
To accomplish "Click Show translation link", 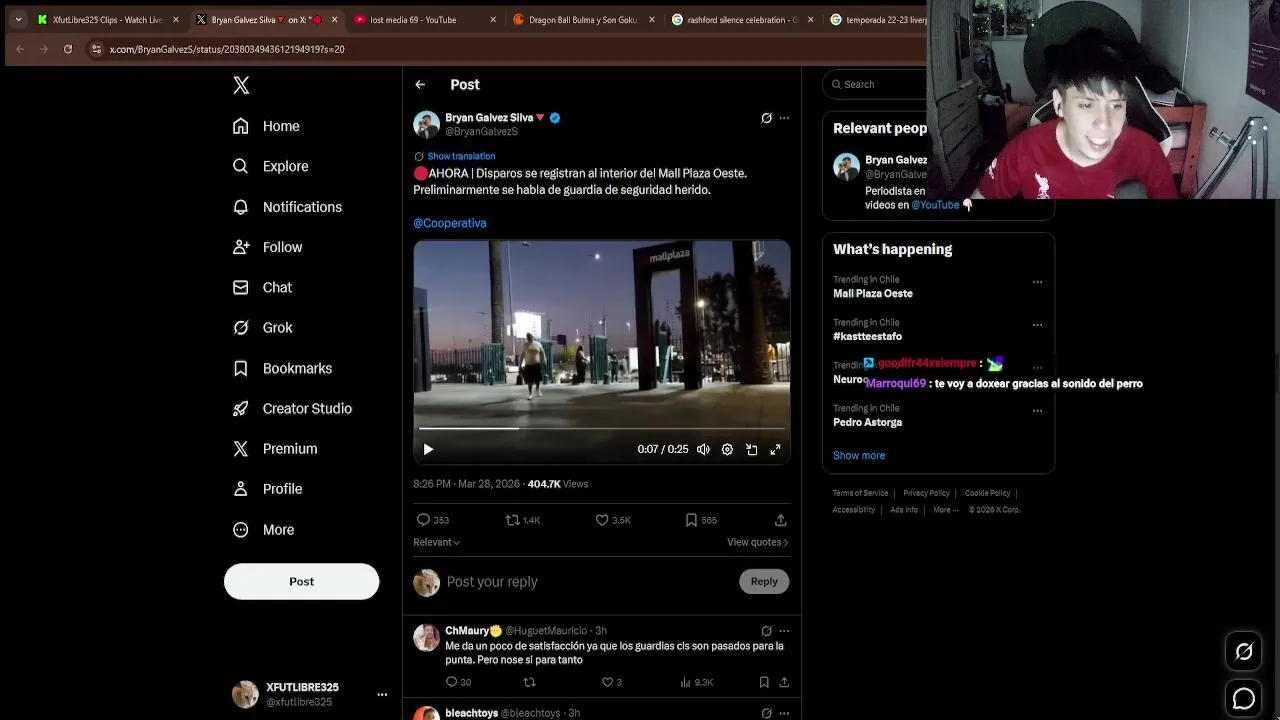I will click(x=461, y=156).
